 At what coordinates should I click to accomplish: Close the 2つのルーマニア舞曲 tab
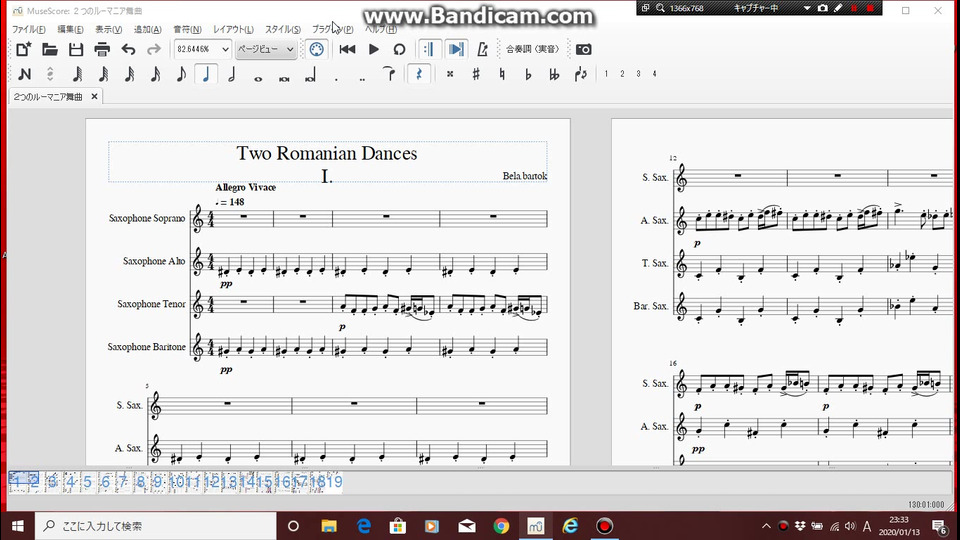(x=94, y=97)
